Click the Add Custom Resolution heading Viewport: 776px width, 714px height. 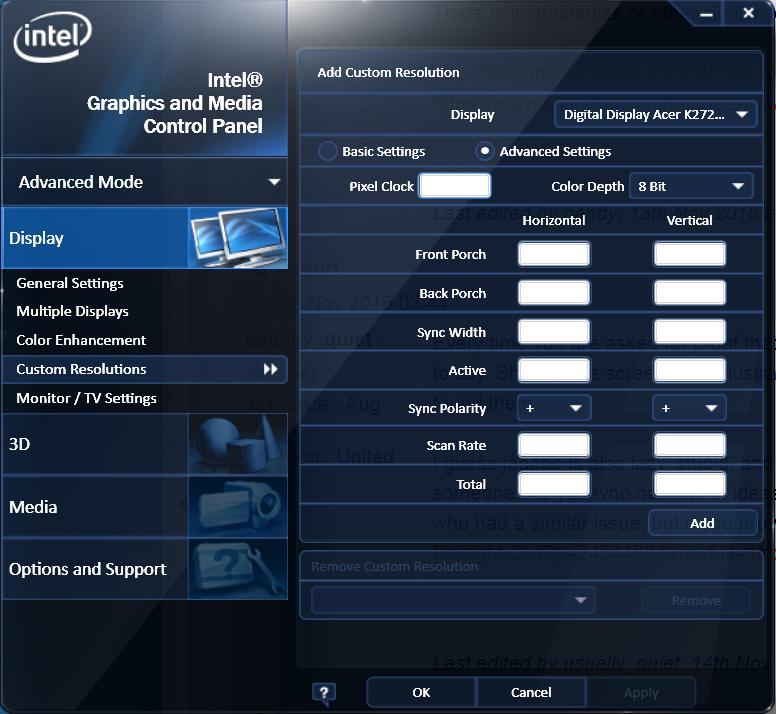pos(388,73)
